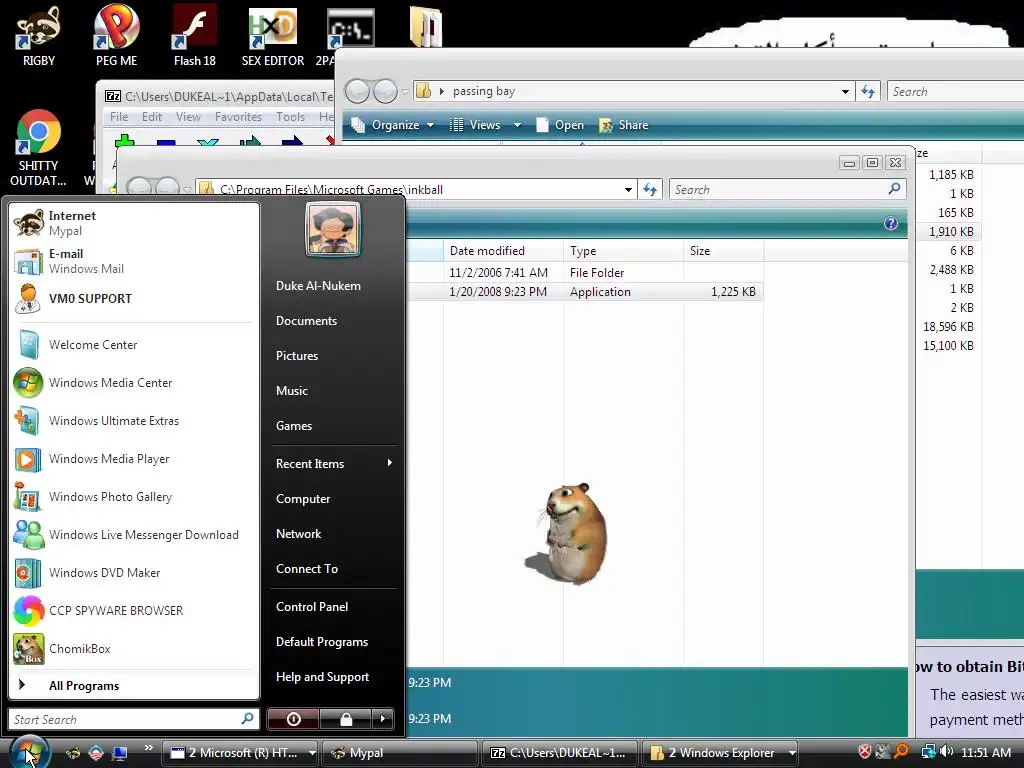Open Control Panel

(x=312, y=607)
